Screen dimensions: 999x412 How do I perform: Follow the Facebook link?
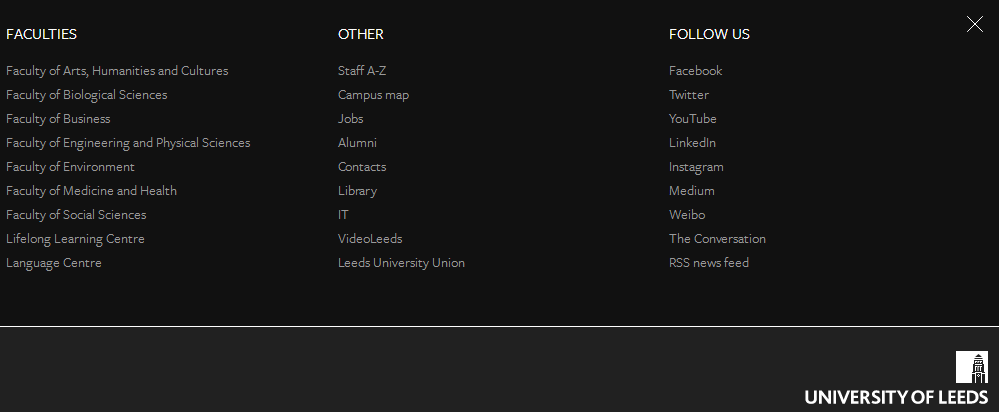click(695, 71)
